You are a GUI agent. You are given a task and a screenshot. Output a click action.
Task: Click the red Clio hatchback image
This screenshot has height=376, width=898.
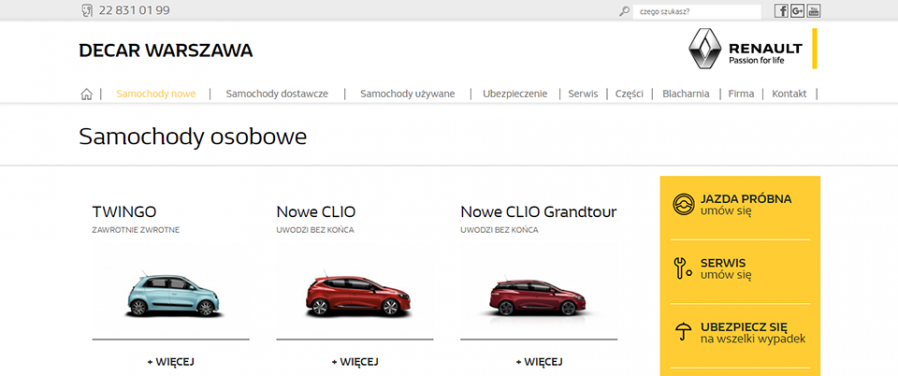(359, 295)
